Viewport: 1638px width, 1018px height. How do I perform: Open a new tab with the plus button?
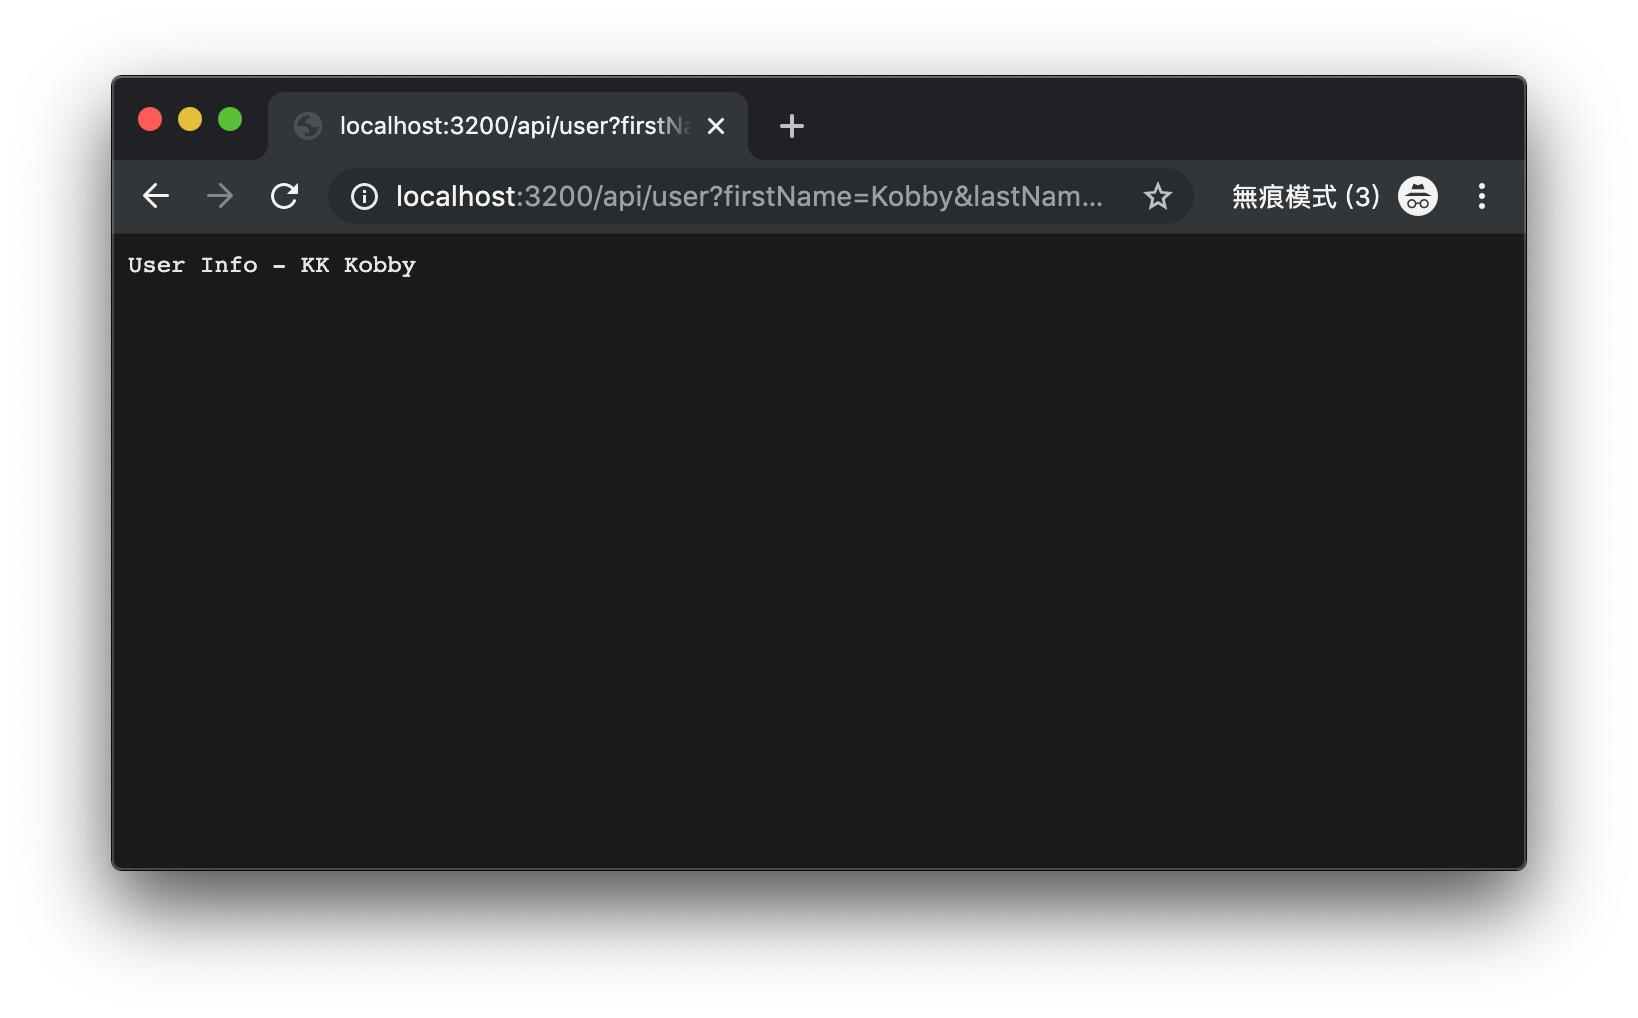pos(792,126)
